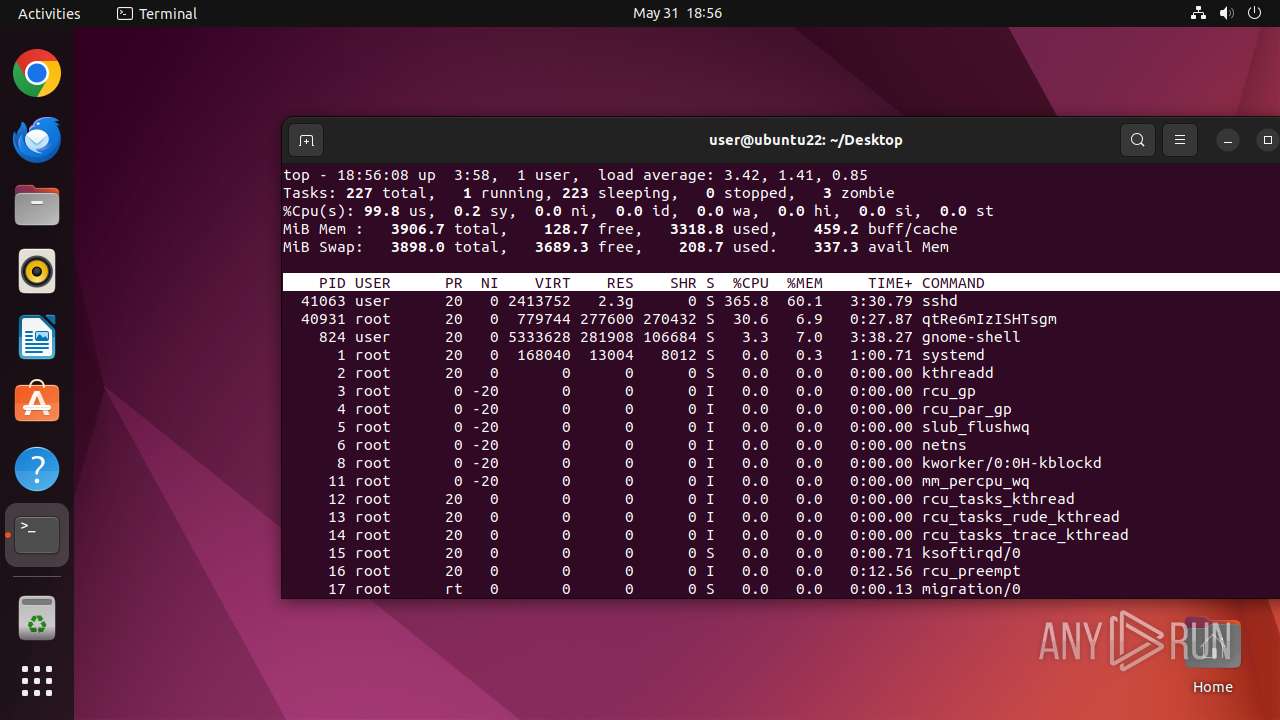Select the ksoftirqd/0 process name
This screenshot has width=1280, height=720.
[971, 553]
